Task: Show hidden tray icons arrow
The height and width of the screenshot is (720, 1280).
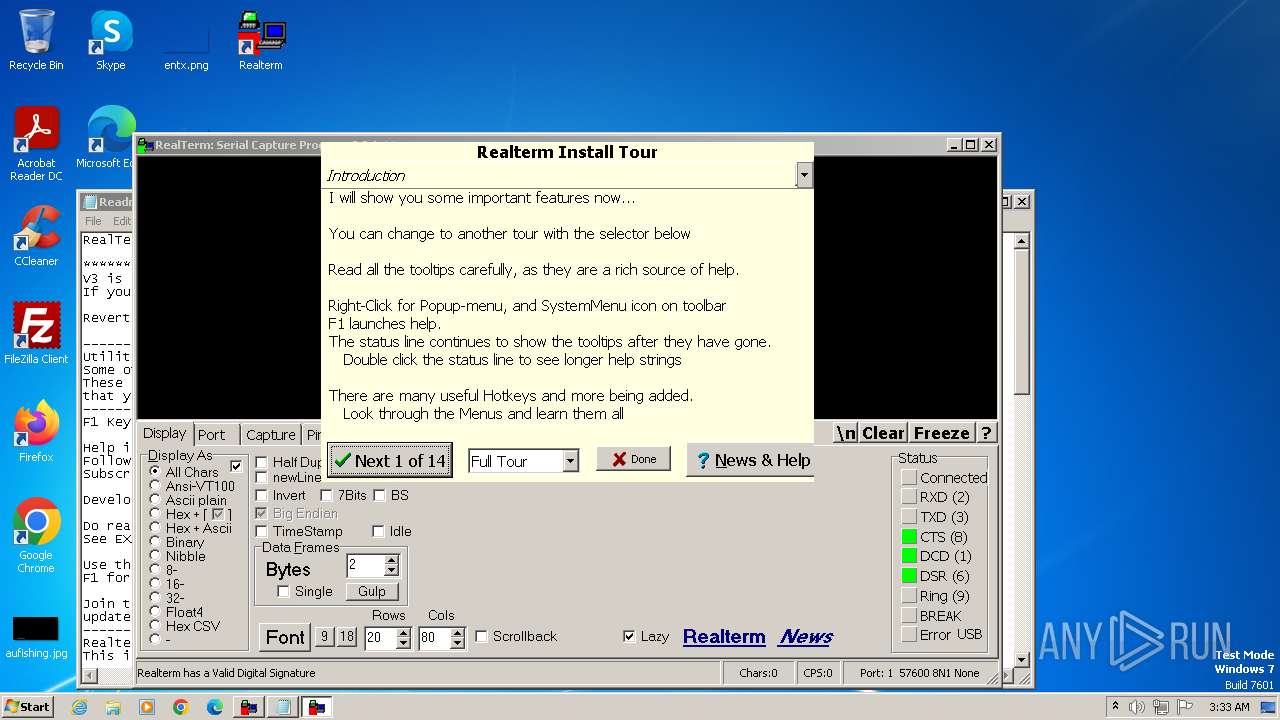Action: pos(1115,707)
